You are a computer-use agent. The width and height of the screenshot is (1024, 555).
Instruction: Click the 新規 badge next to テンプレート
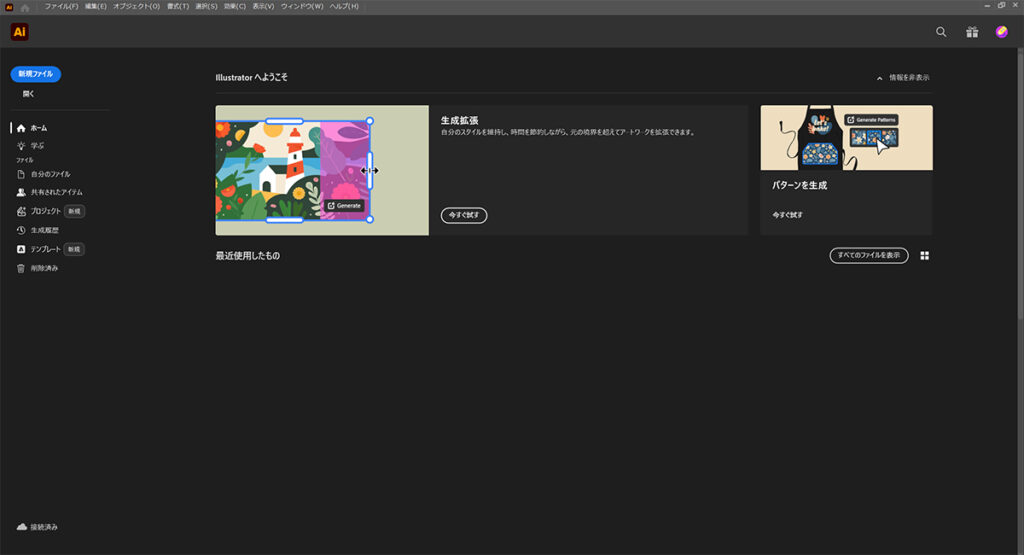(x=74, y=249)
